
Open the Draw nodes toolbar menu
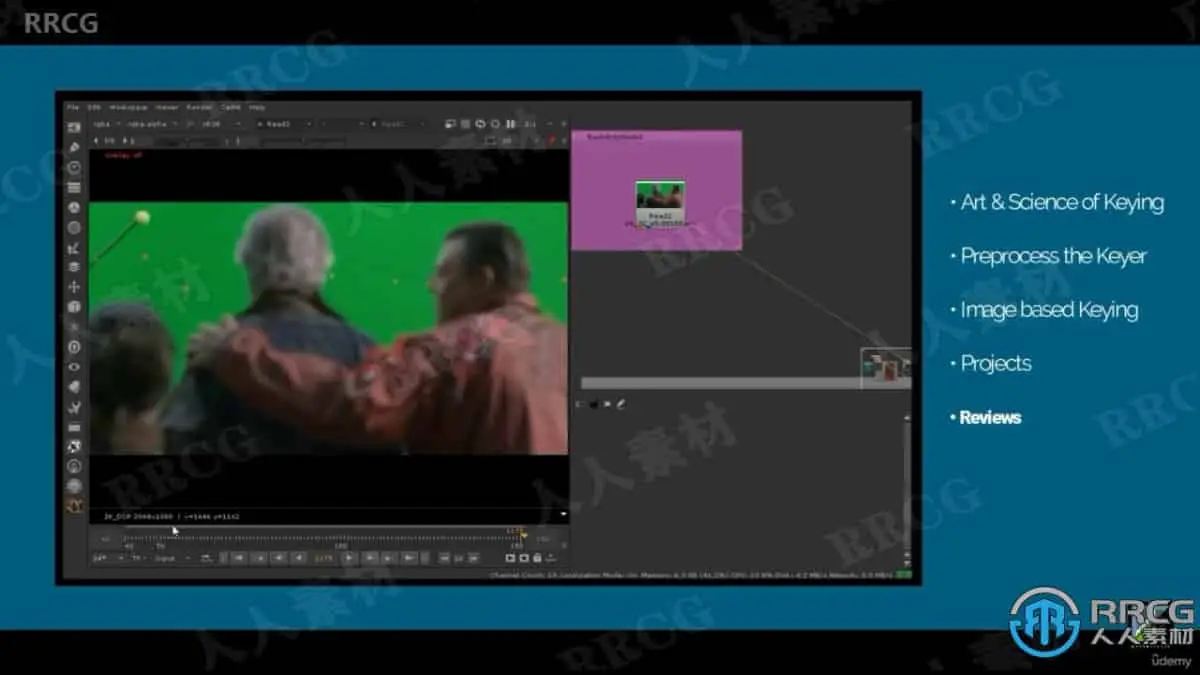[x=74, y=148]
